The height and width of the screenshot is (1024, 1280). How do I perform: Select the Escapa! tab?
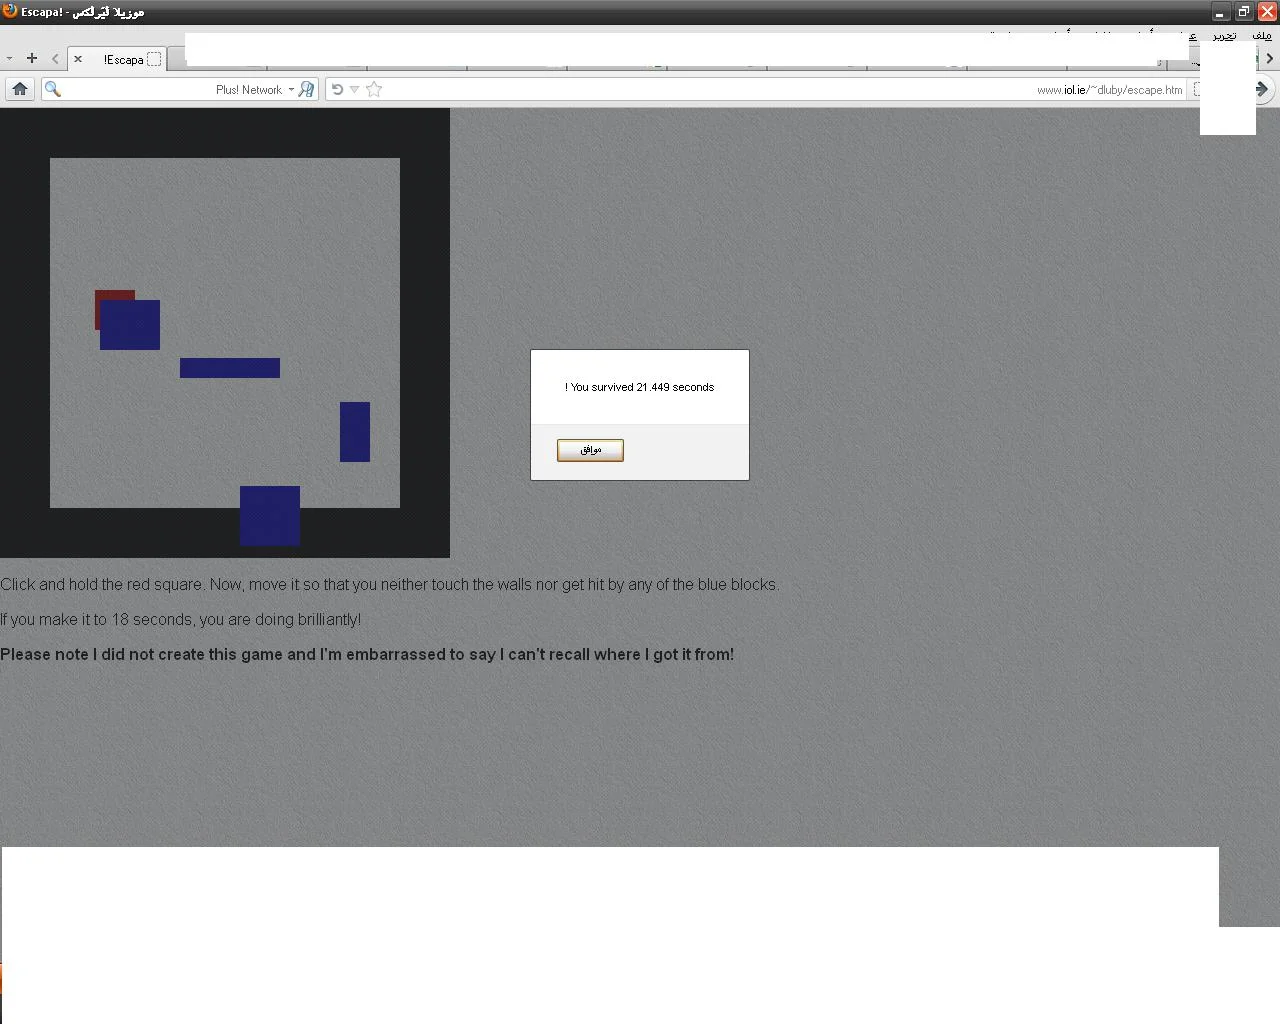[x=125, y=59]
